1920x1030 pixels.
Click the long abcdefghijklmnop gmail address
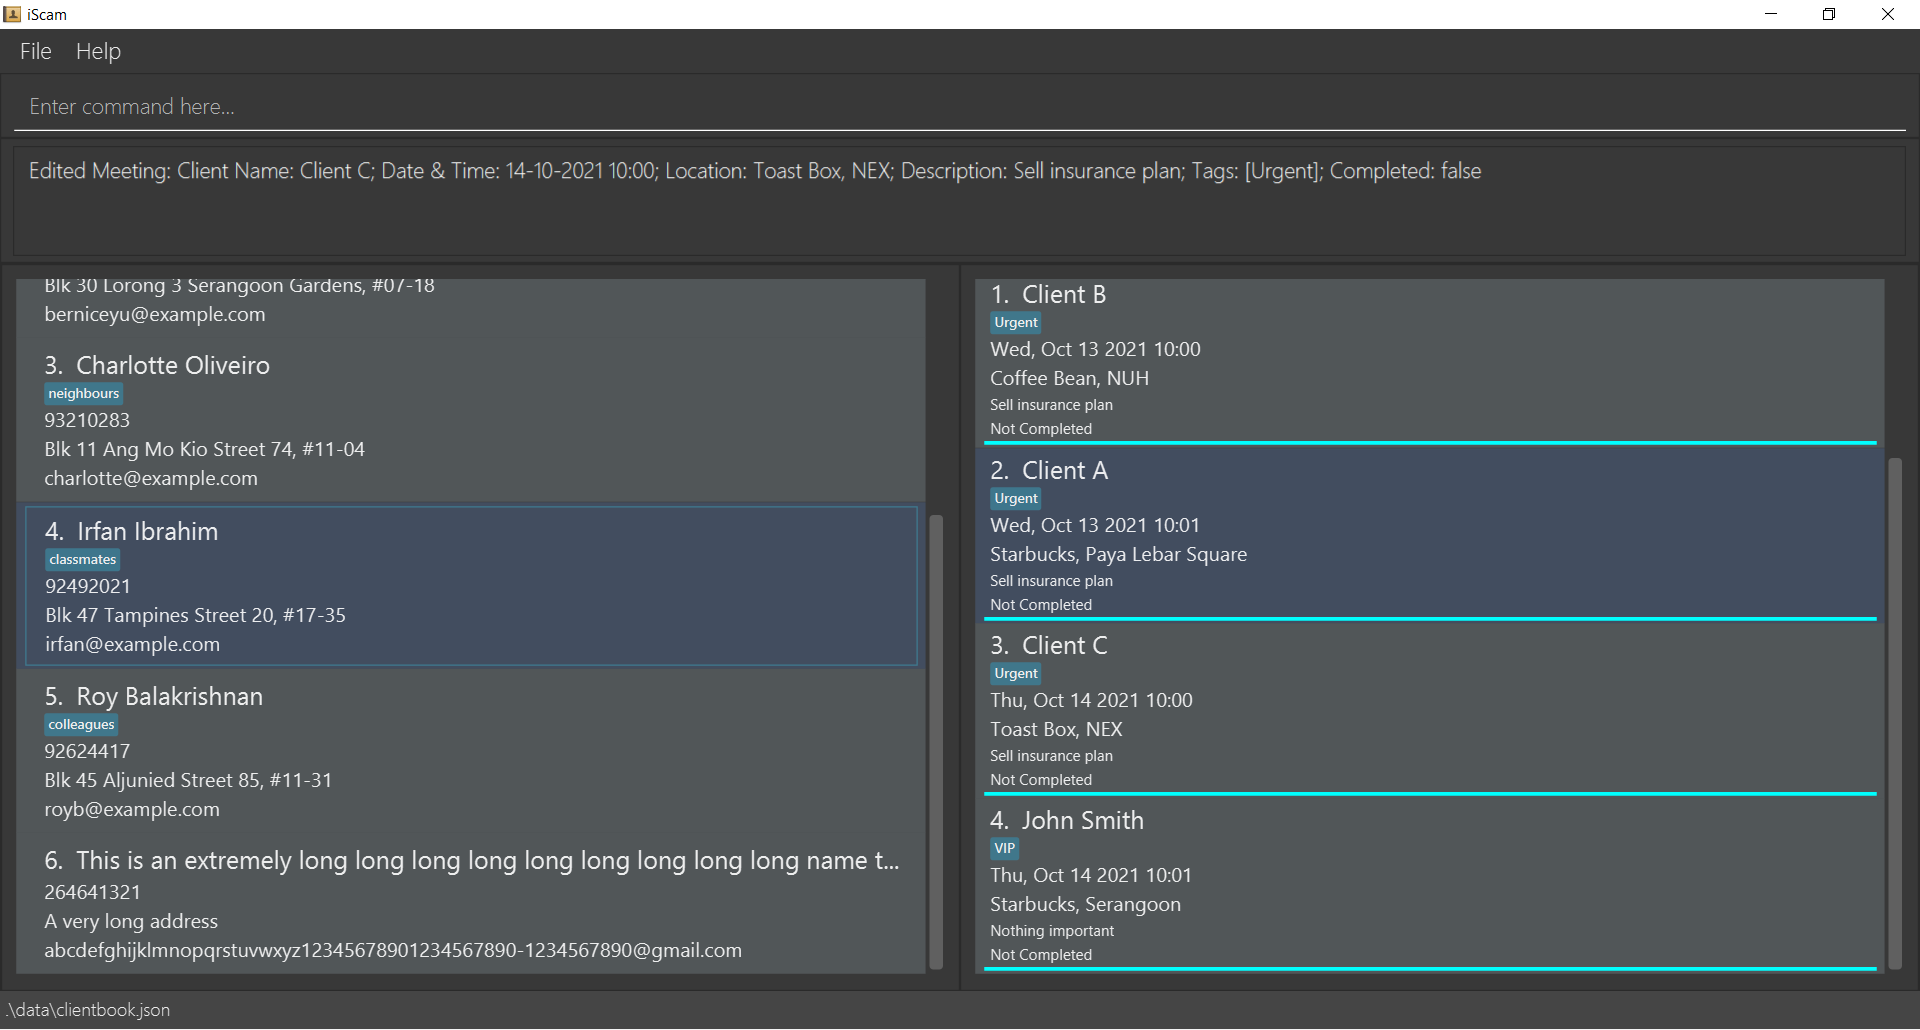click(x=393, y=950)
